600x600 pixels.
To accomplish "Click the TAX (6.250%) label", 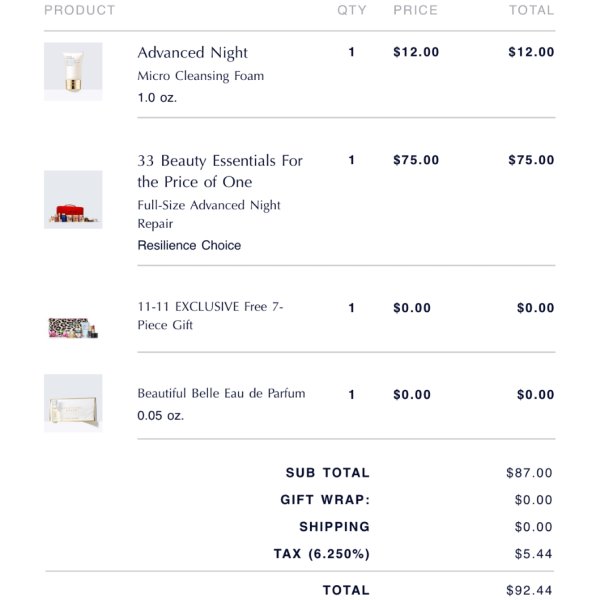I will [x=322, y=554].
